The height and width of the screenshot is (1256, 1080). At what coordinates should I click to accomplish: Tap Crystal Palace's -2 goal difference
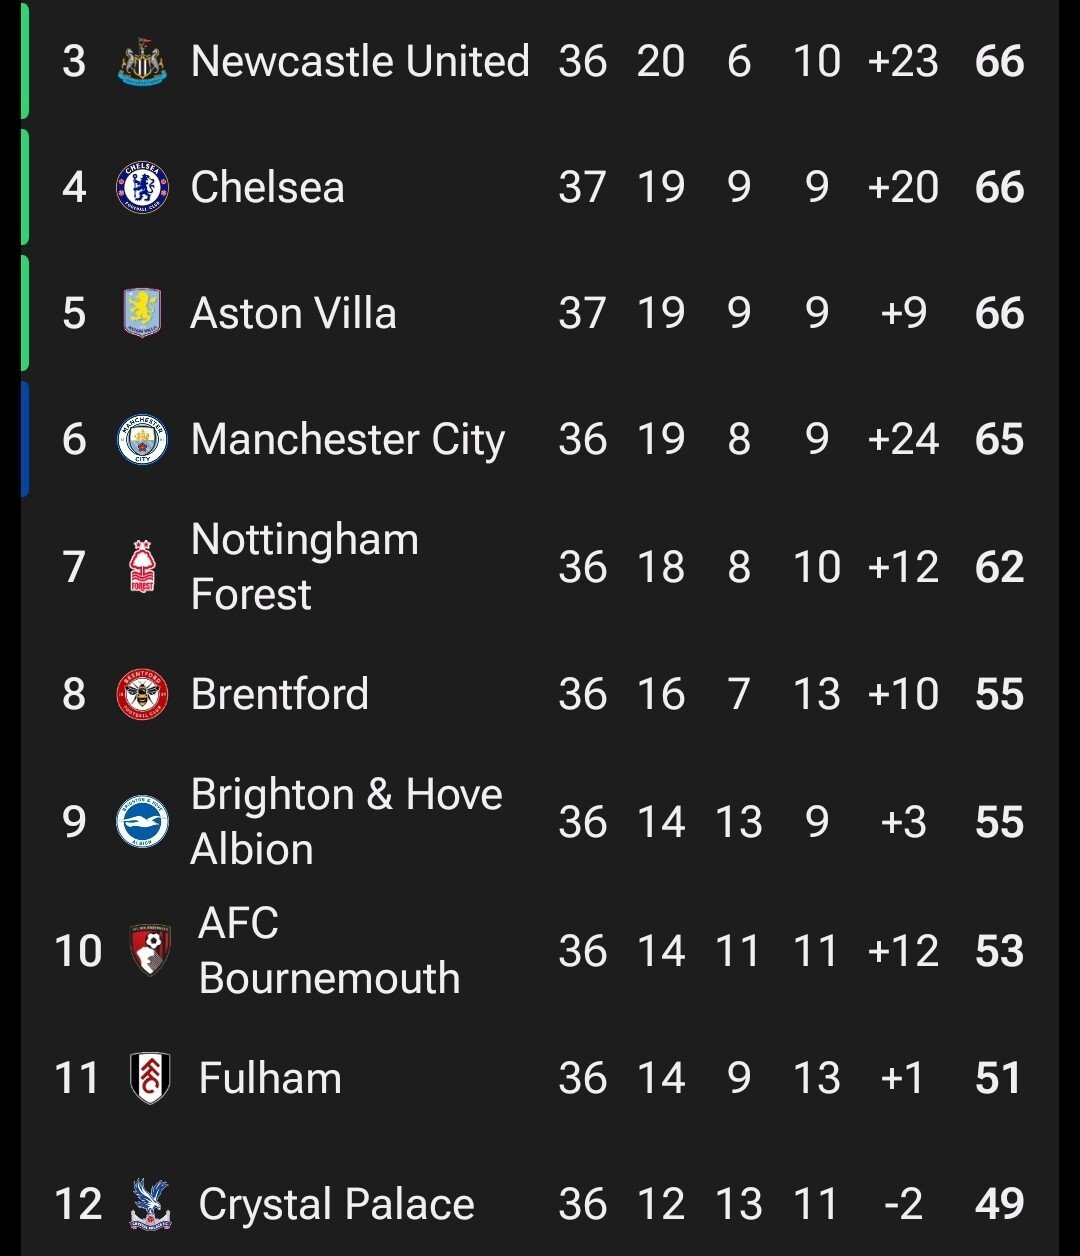(x=903, y=1204)
